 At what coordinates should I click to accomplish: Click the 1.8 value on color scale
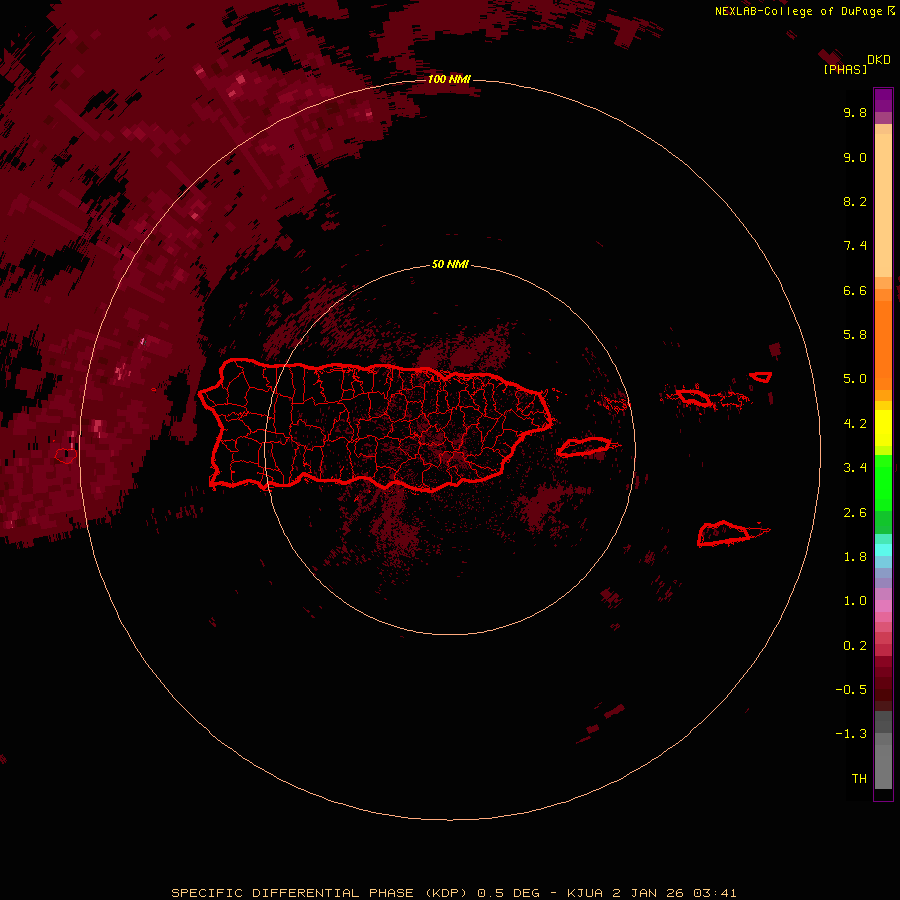point(855,557)
